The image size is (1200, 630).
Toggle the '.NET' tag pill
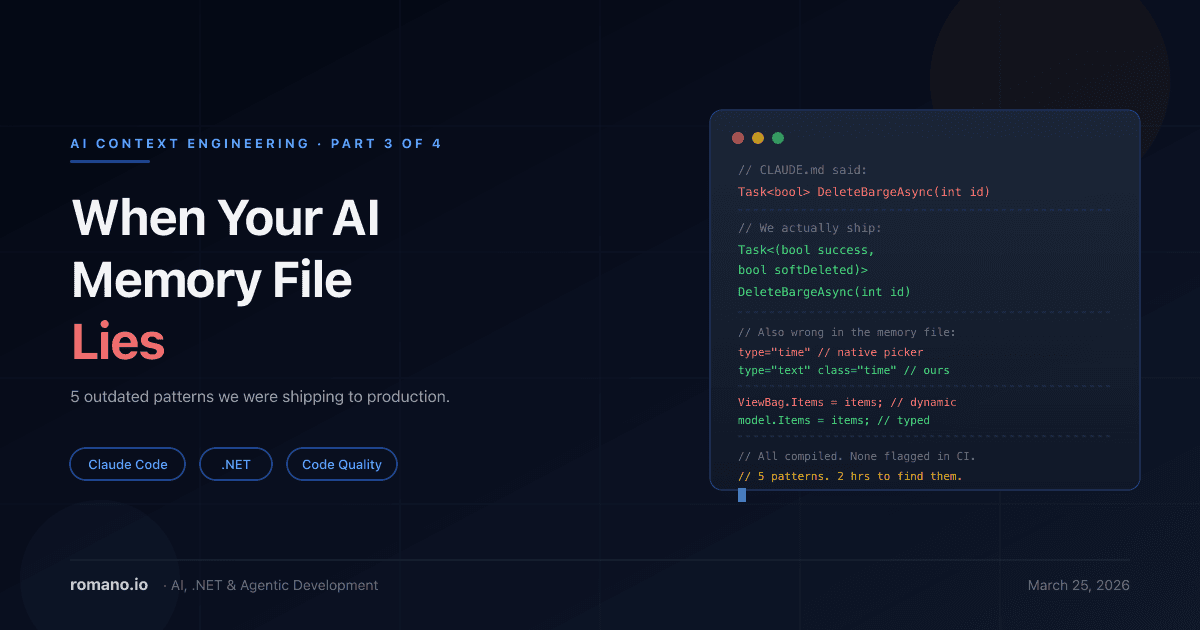[236, 464]
